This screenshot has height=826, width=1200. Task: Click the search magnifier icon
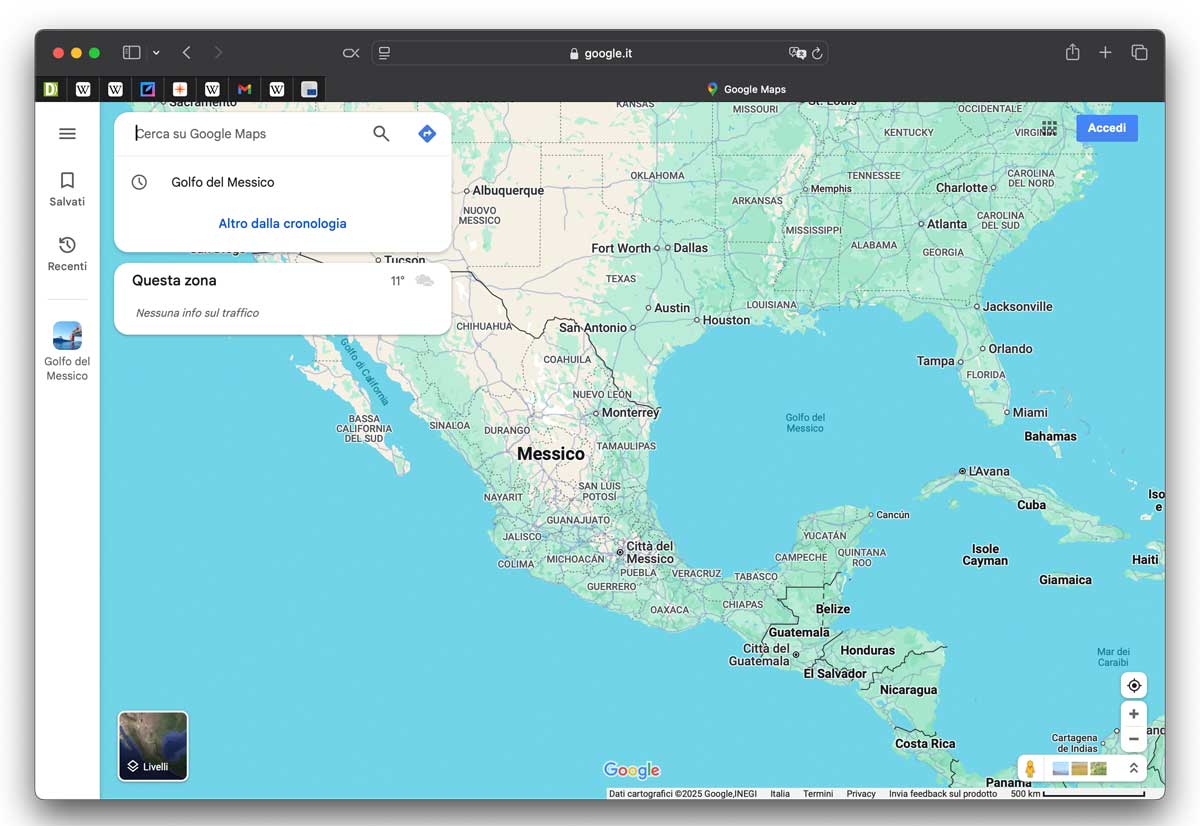point(381,134)
